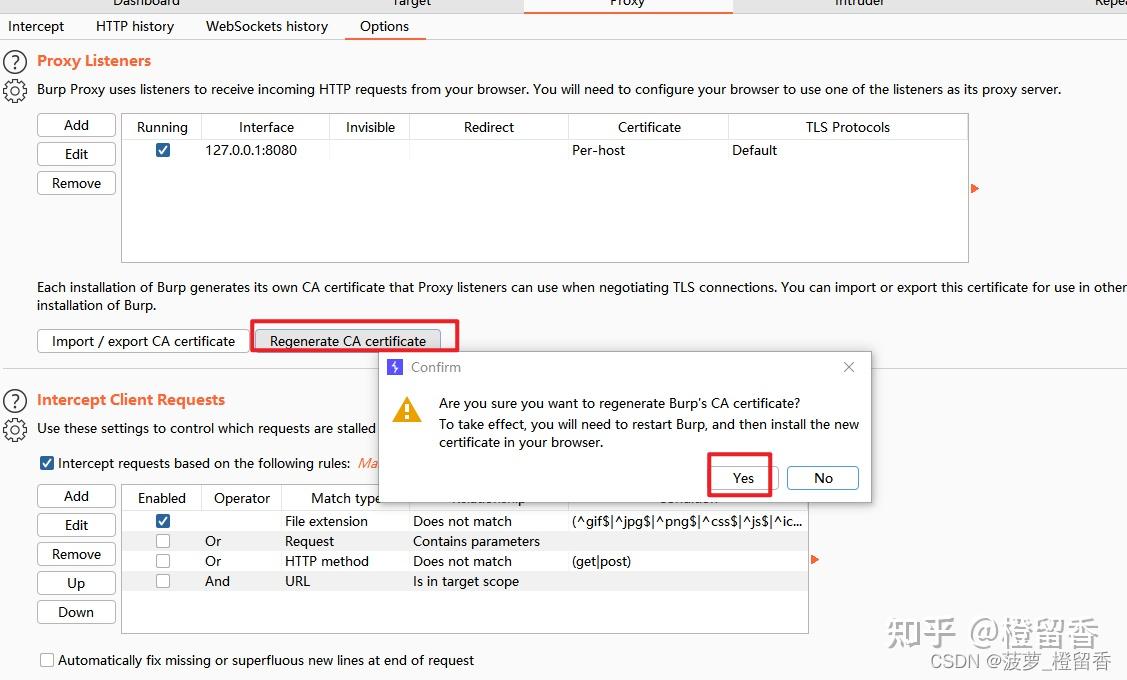Image resolution: width=1127 pixels, height=680 pixels.
Task: Click Add under the intercept rules list
Action: click(76, 496)
